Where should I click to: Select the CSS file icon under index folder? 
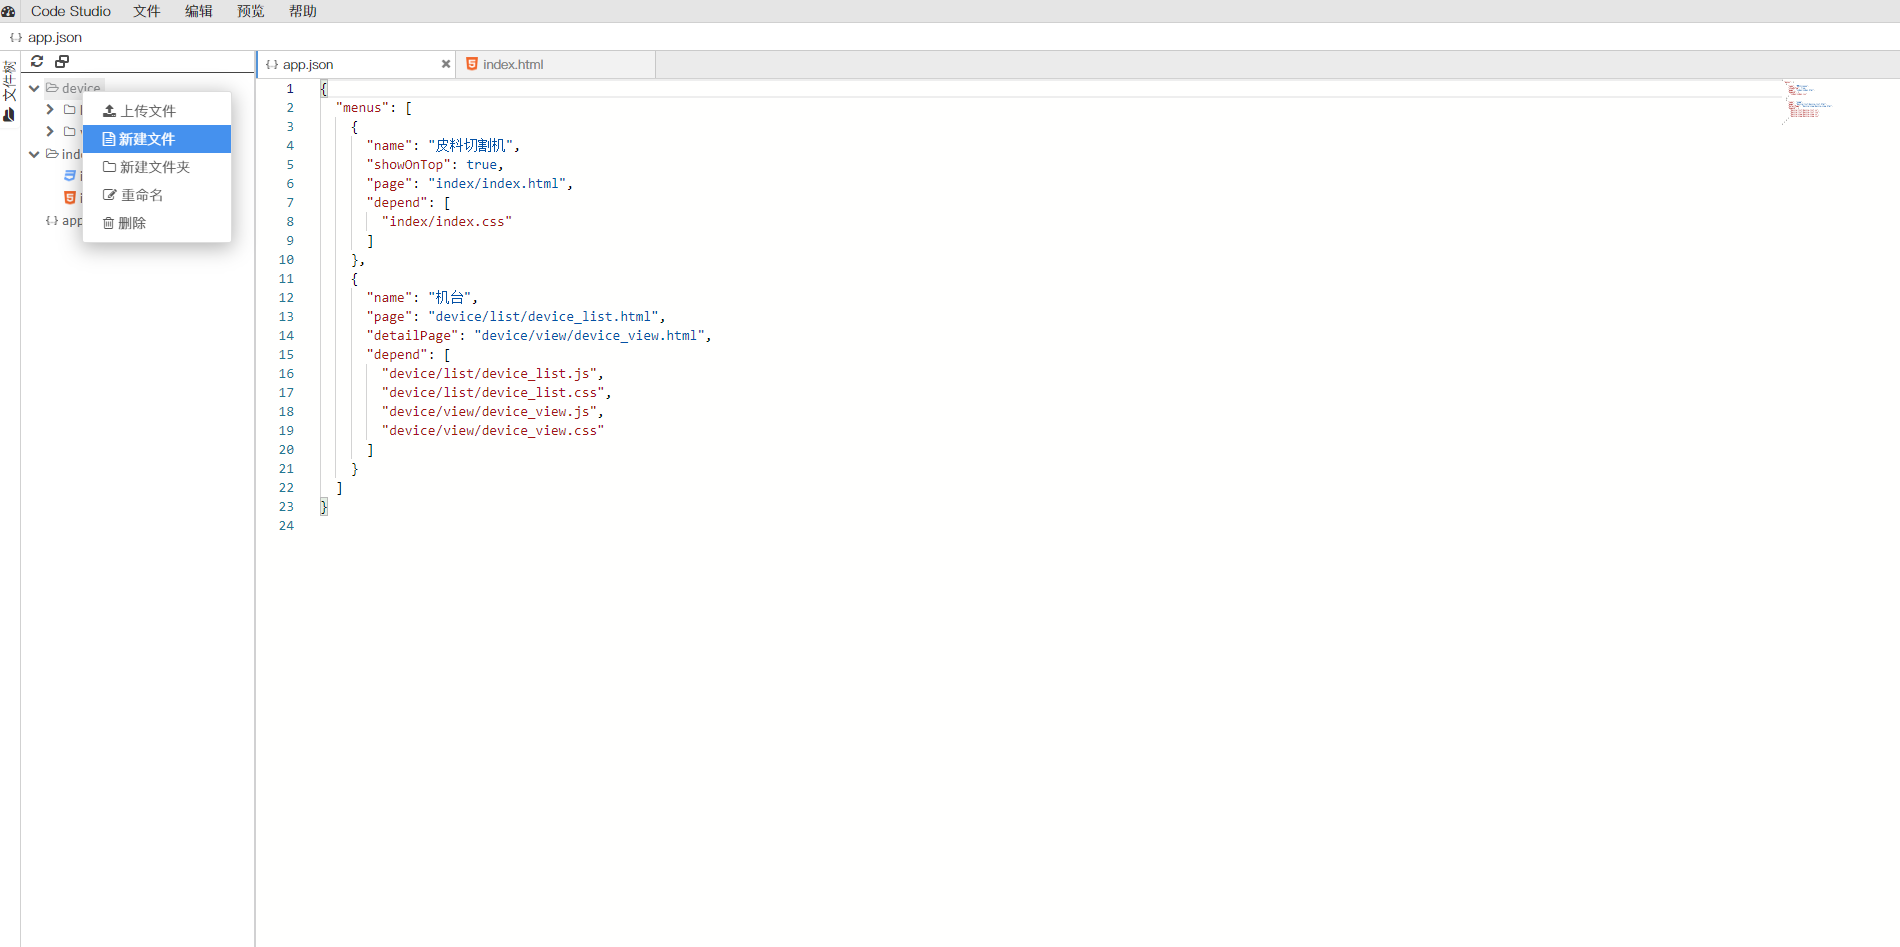tap(70, 176)
